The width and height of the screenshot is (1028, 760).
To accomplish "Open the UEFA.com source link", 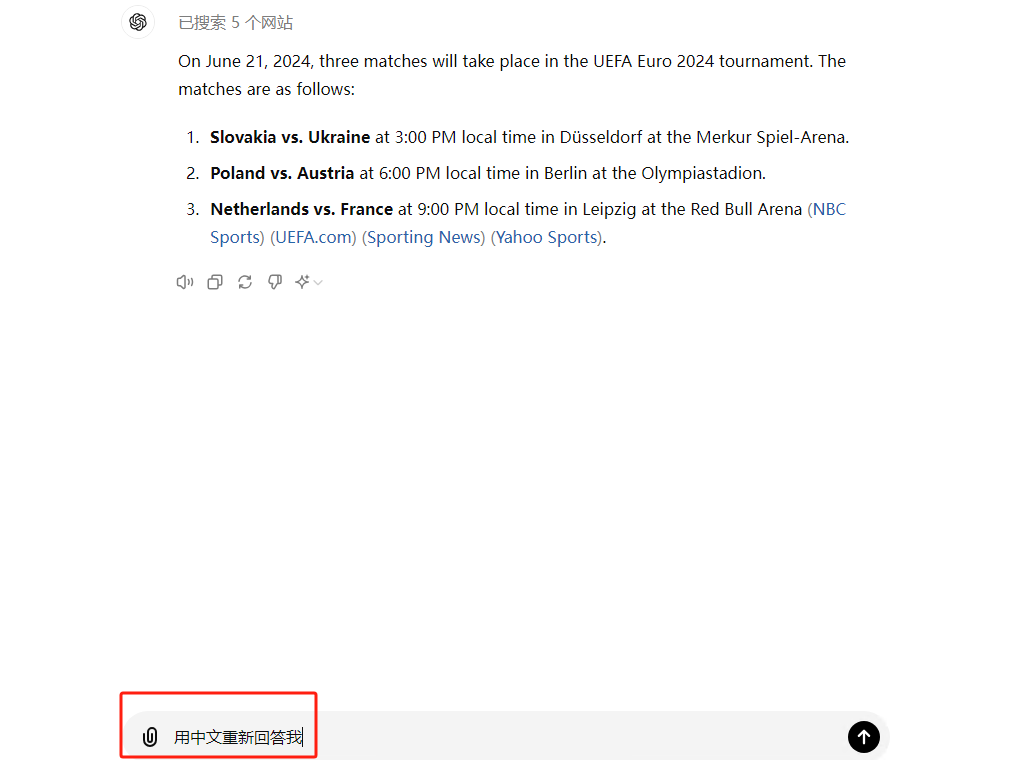I will click(x=313, y=237).
